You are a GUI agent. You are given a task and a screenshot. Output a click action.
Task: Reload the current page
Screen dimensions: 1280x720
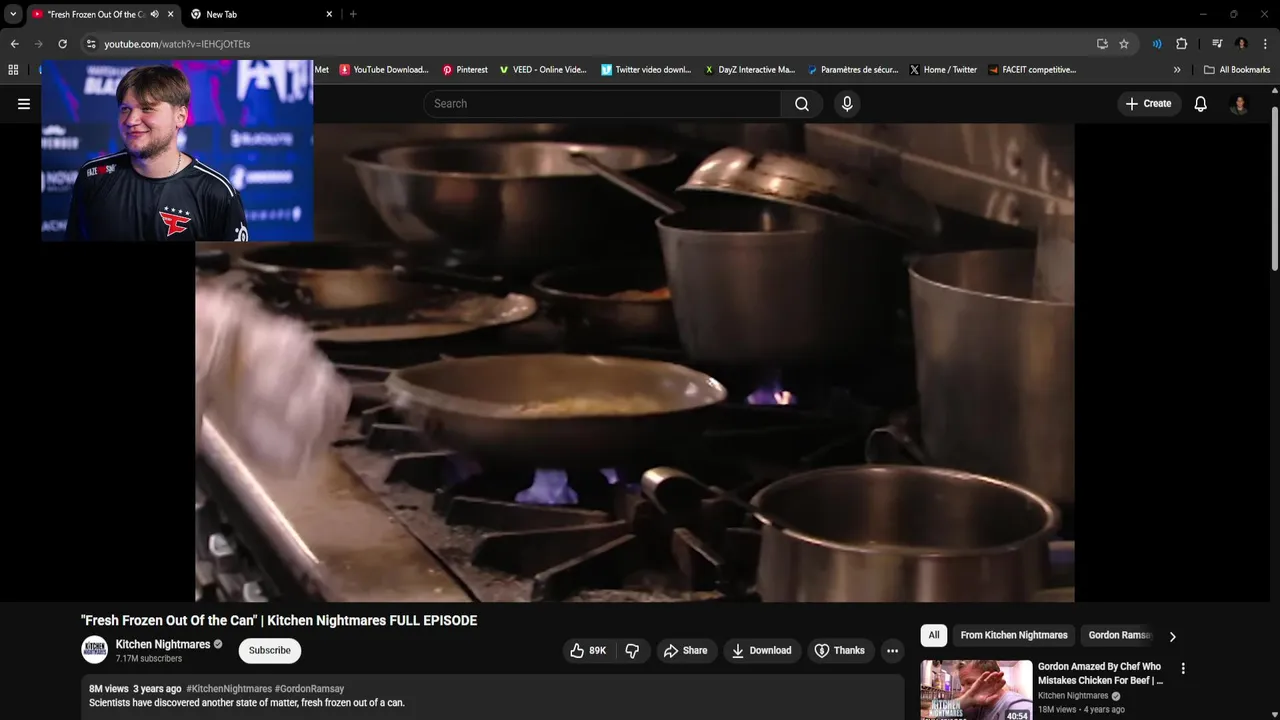[62, 44]
